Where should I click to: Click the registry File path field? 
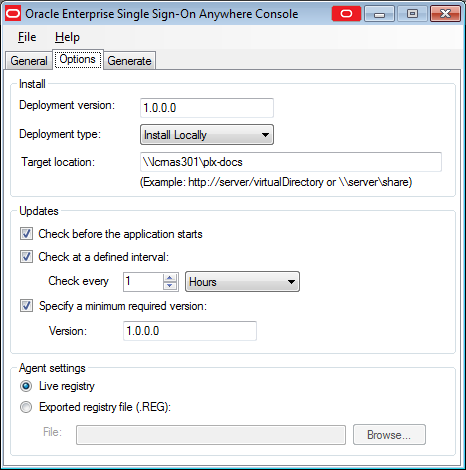[x=211, y=435]
